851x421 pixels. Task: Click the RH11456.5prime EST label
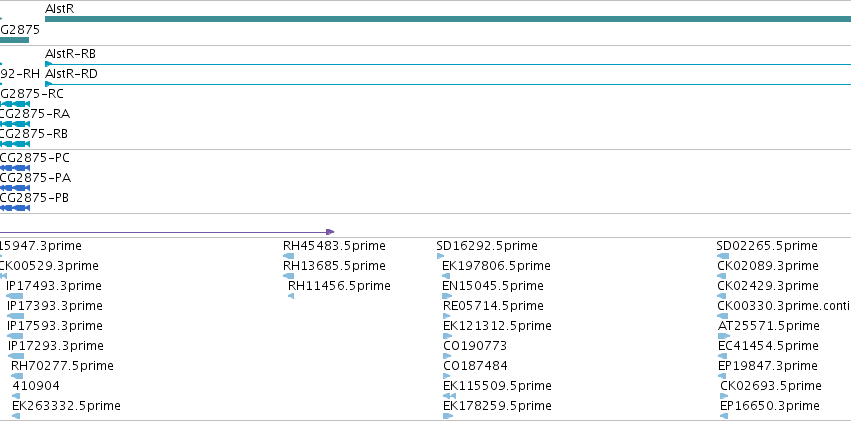339,286
